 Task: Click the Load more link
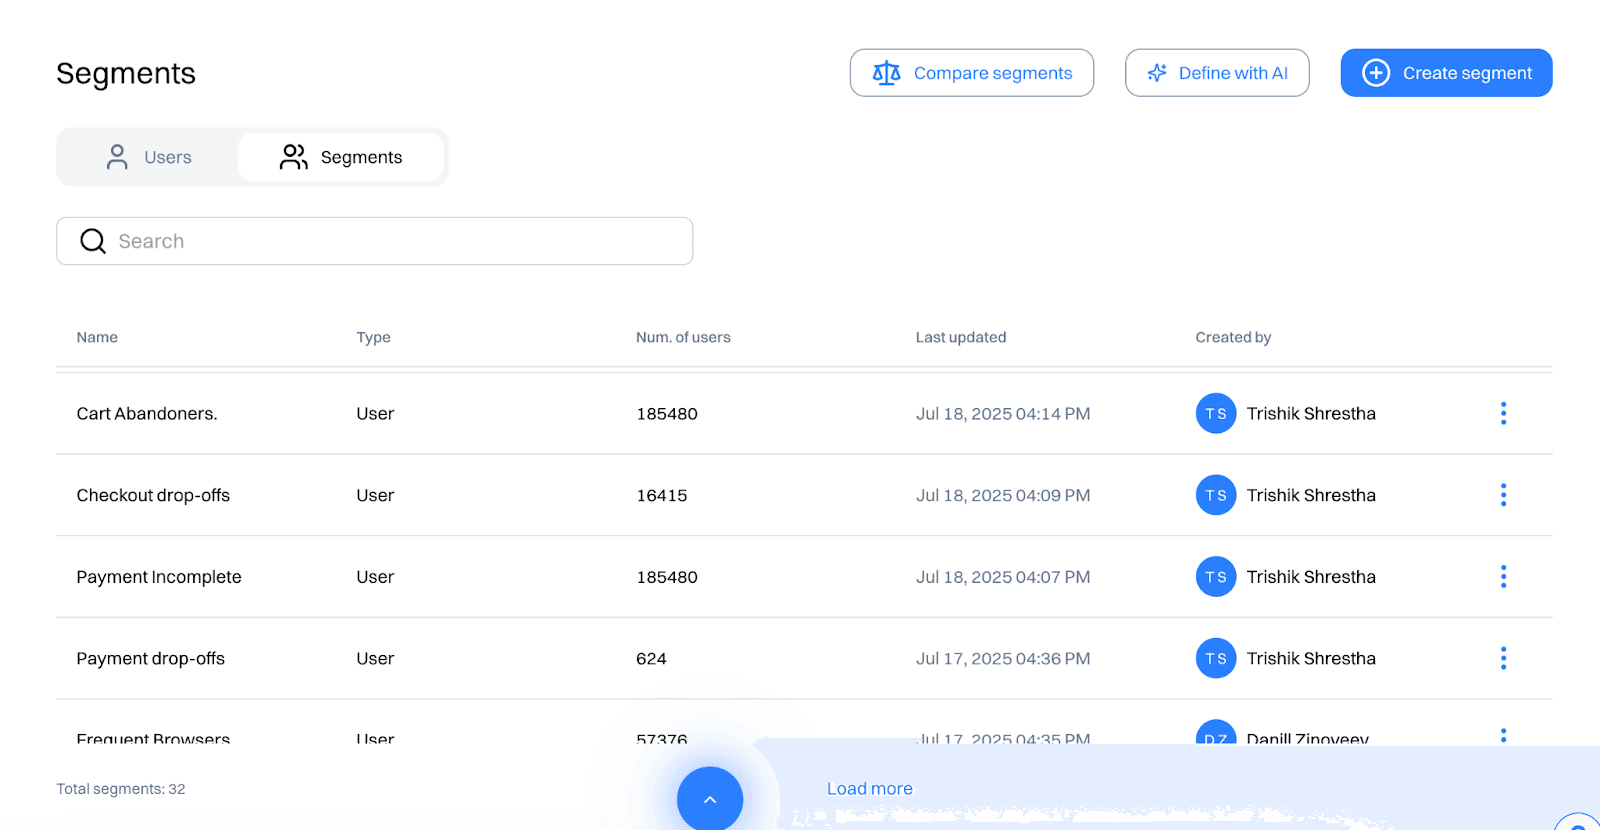tap(869, 788)
